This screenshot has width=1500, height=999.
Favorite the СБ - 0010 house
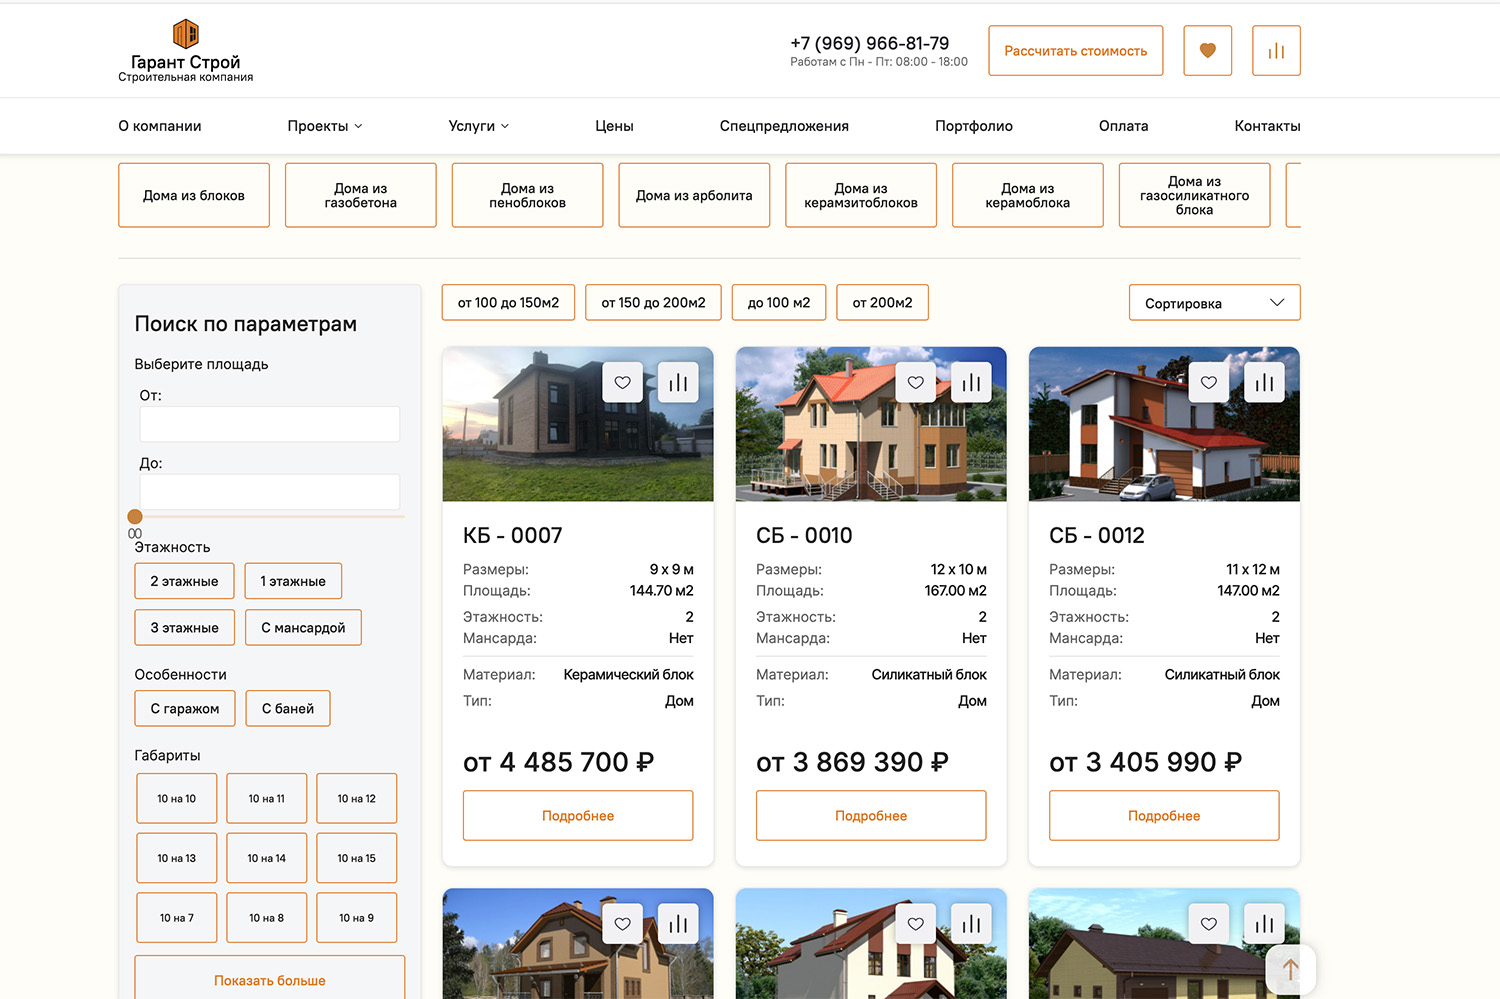[915, 383]
